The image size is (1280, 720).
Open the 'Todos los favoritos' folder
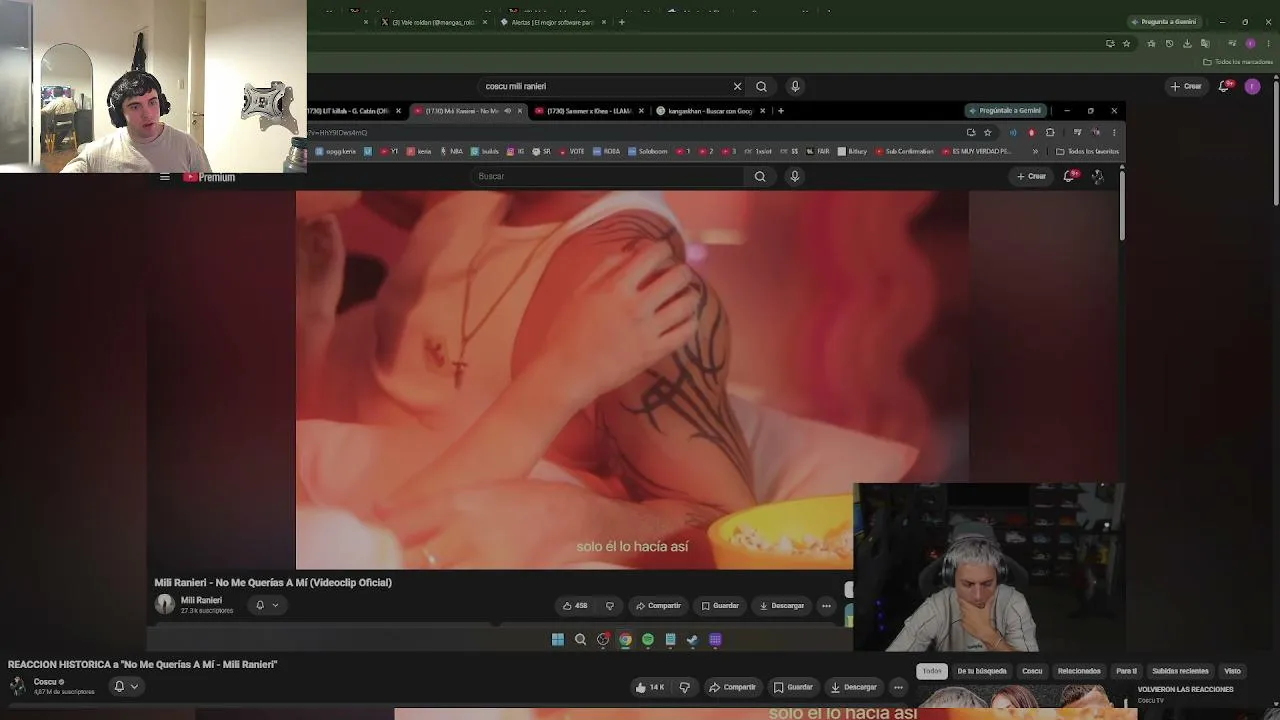click(1088, 152)
